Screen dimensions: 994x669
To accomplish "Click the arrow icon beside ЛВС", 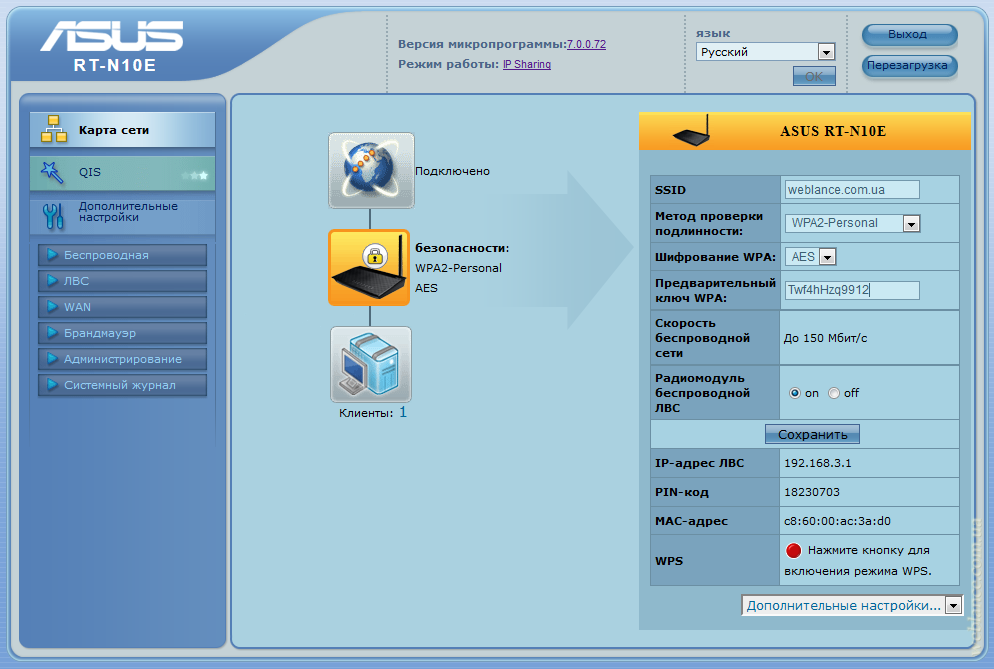I will pos(53,281).
